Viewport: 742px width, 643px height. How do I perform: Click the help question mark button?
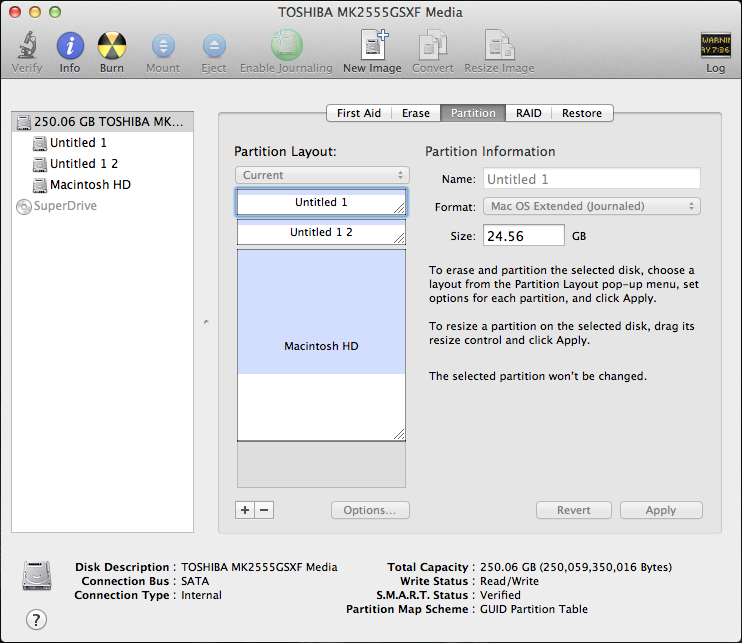point(36,619)
